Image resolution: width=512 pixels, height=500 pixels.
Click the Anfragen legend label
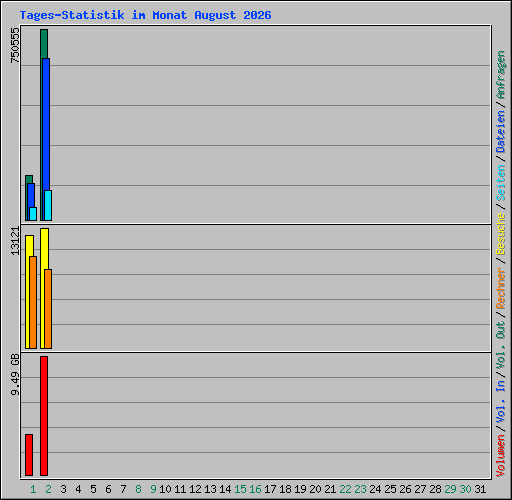(x=501, y=75)
